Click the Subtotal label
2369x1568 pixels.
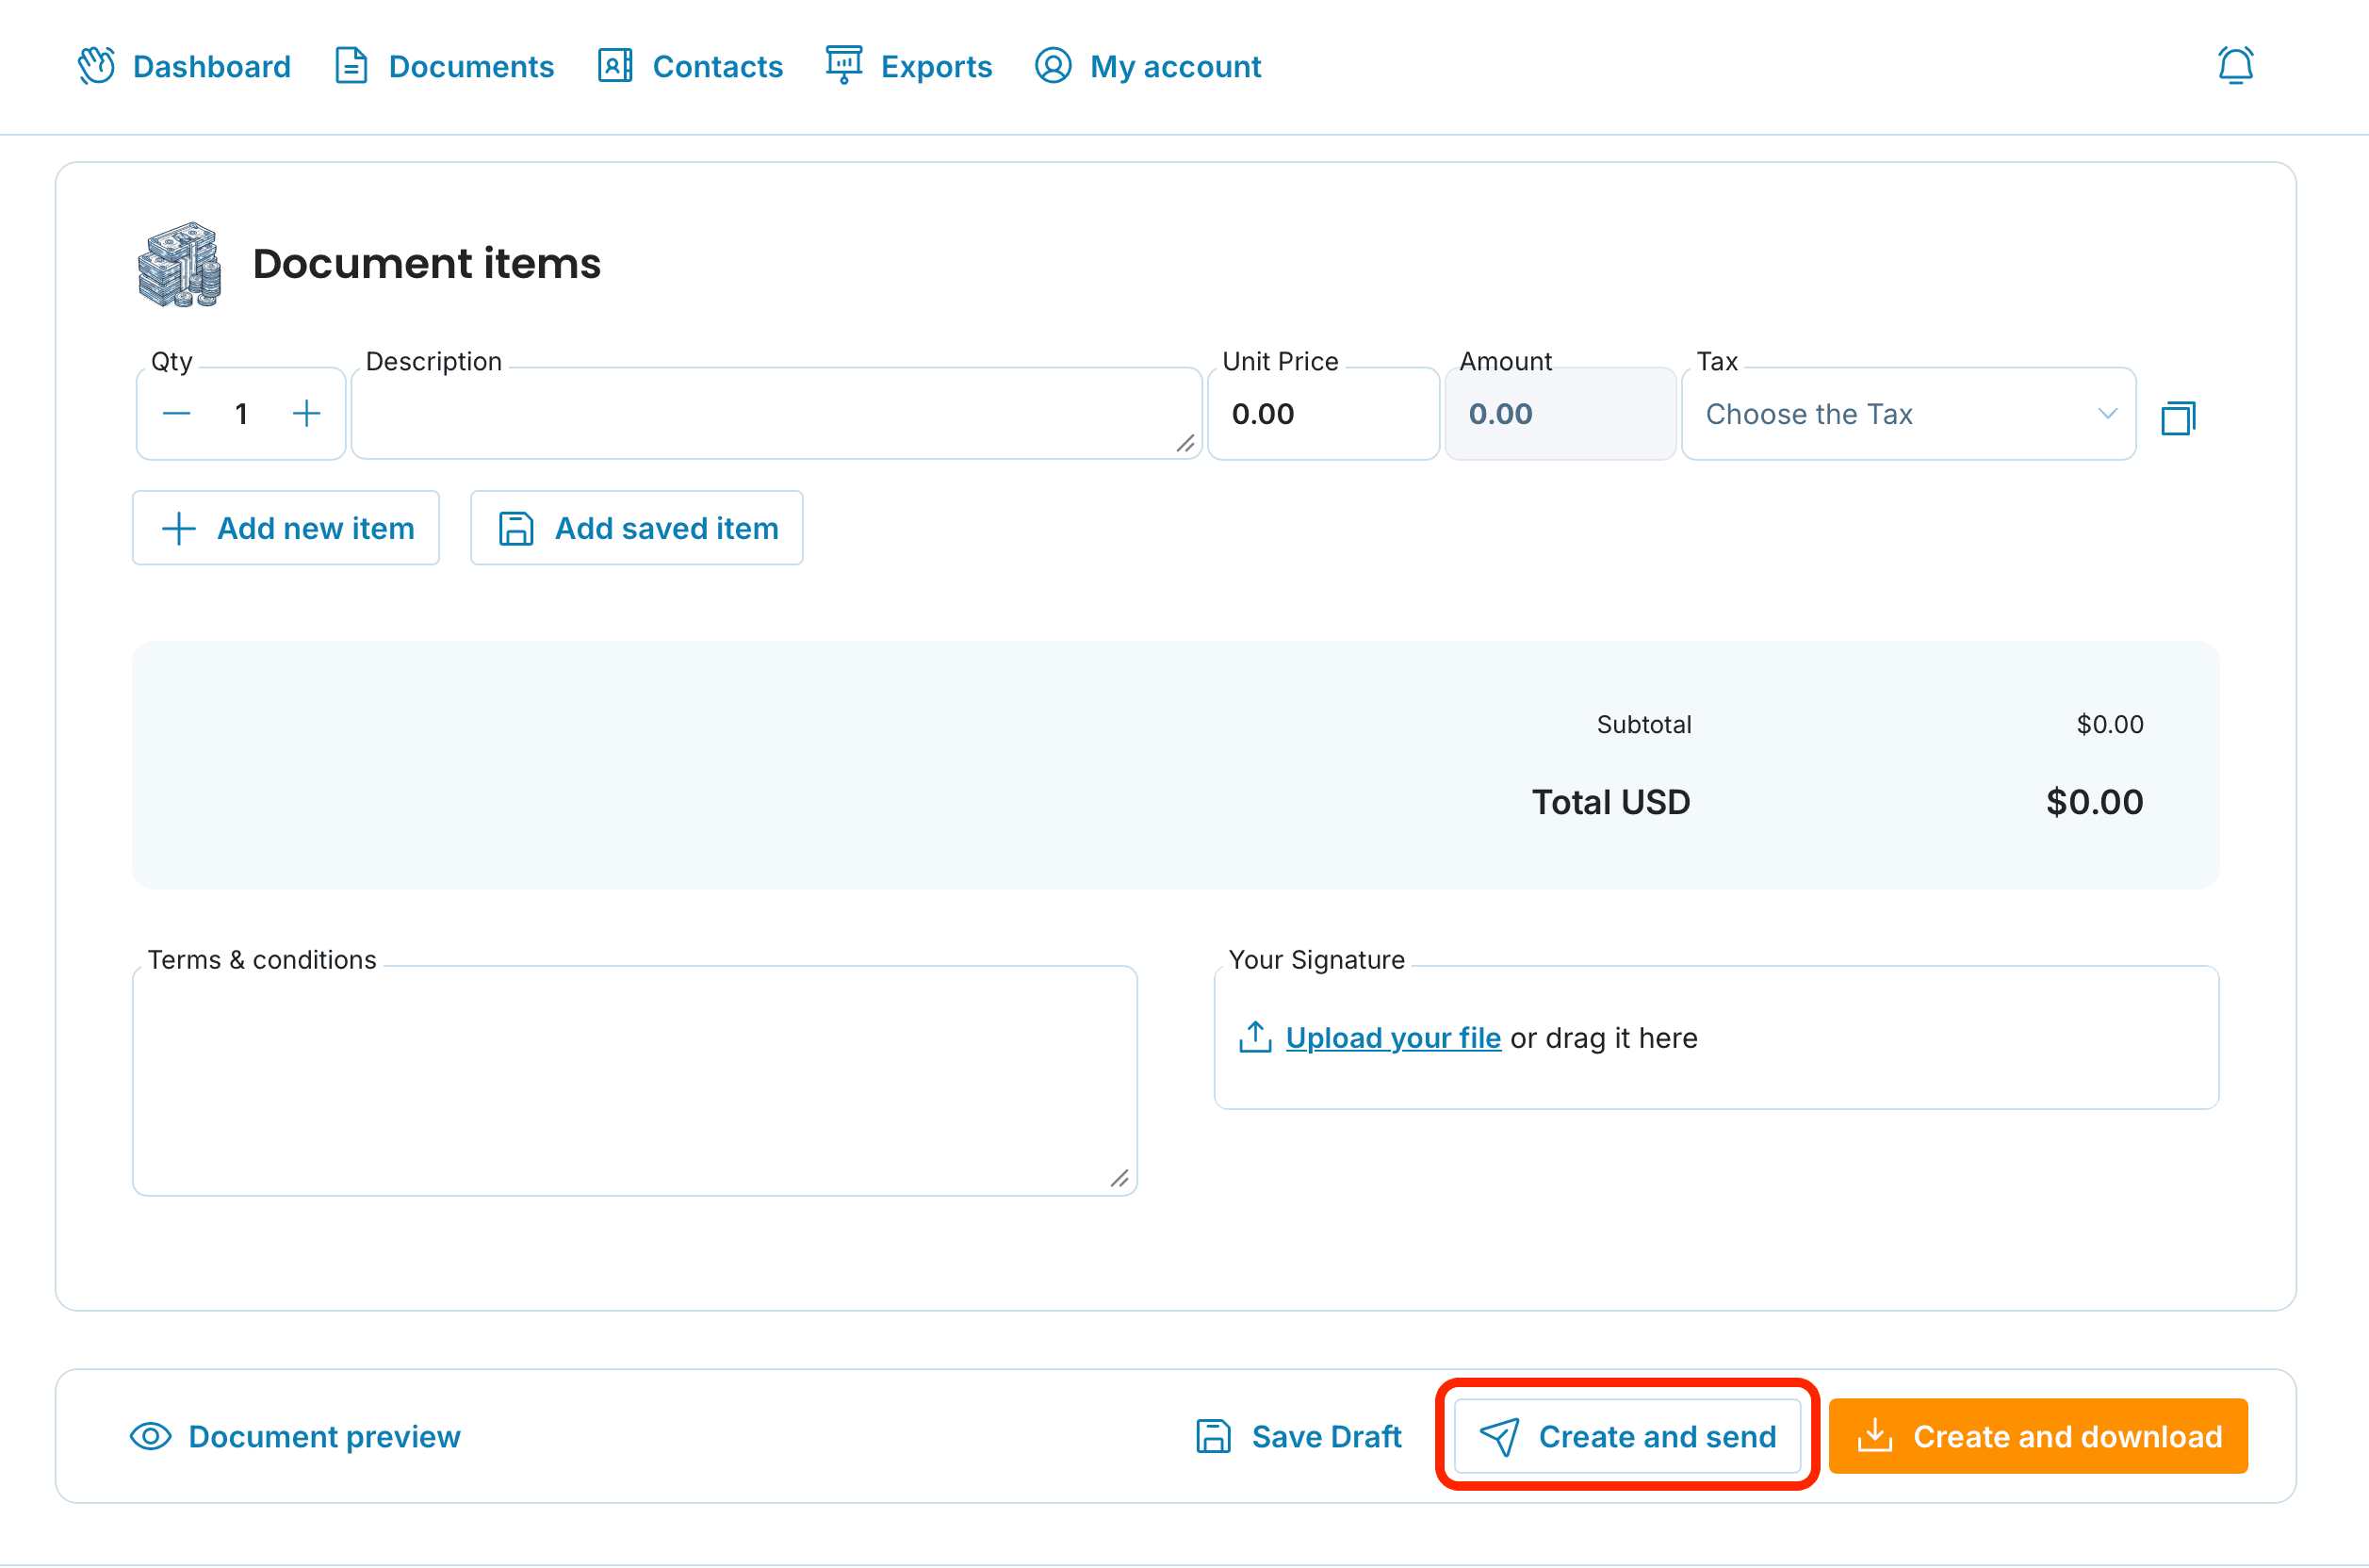pyautogui.click(x=1644, y=724)
